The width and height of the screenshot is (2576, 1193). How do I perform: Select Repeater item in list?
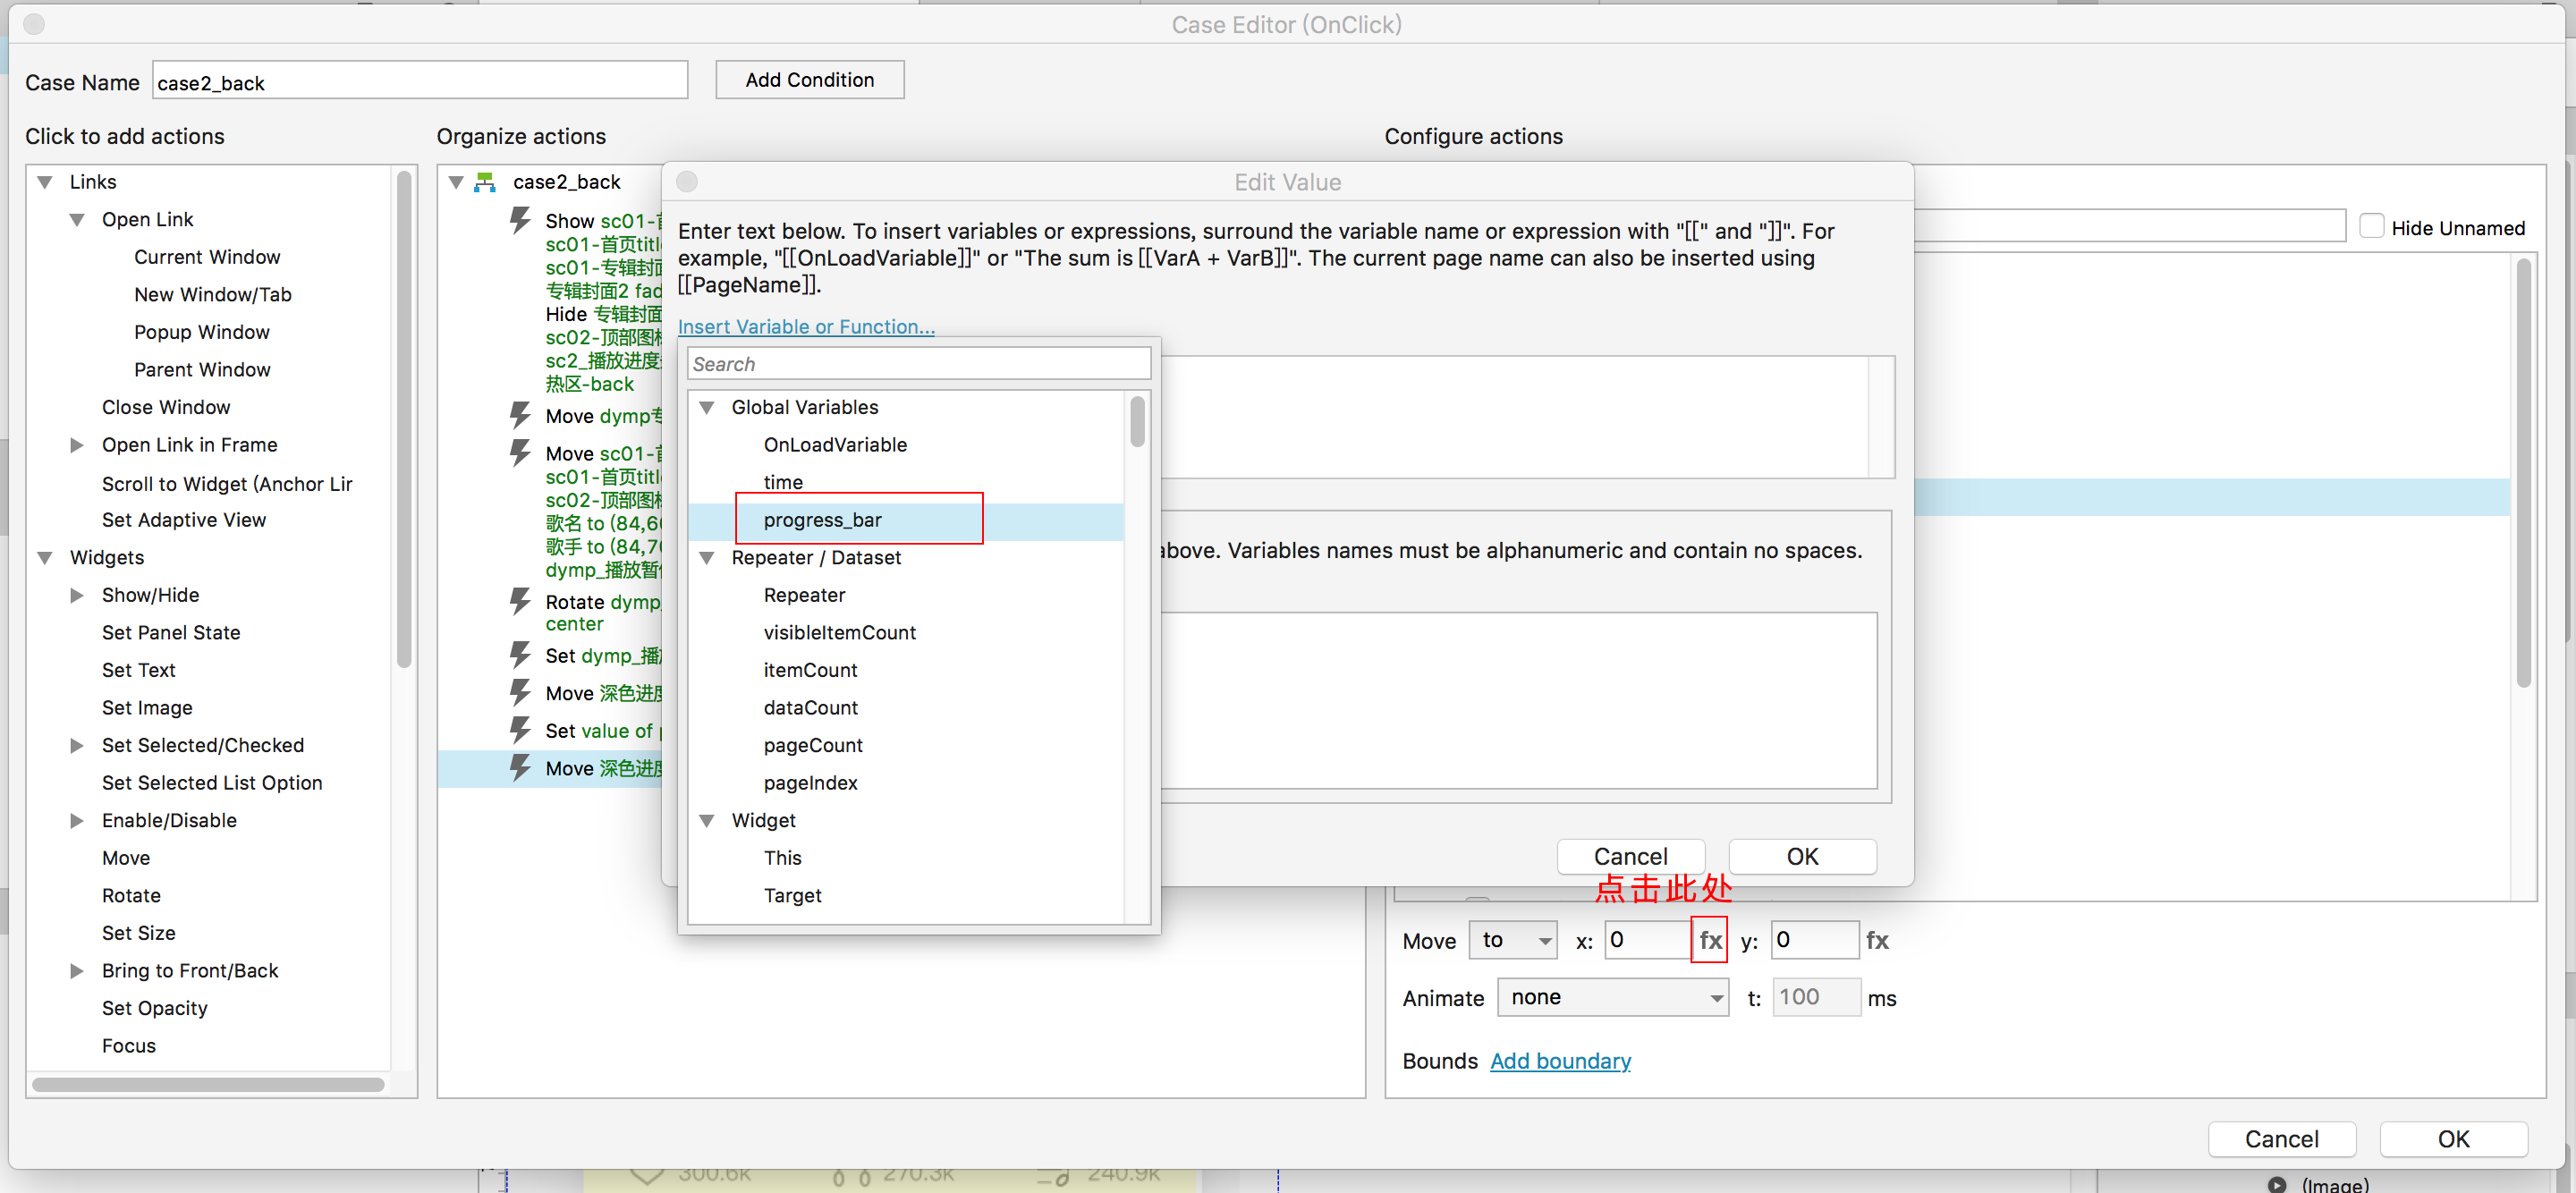(804, 595)
